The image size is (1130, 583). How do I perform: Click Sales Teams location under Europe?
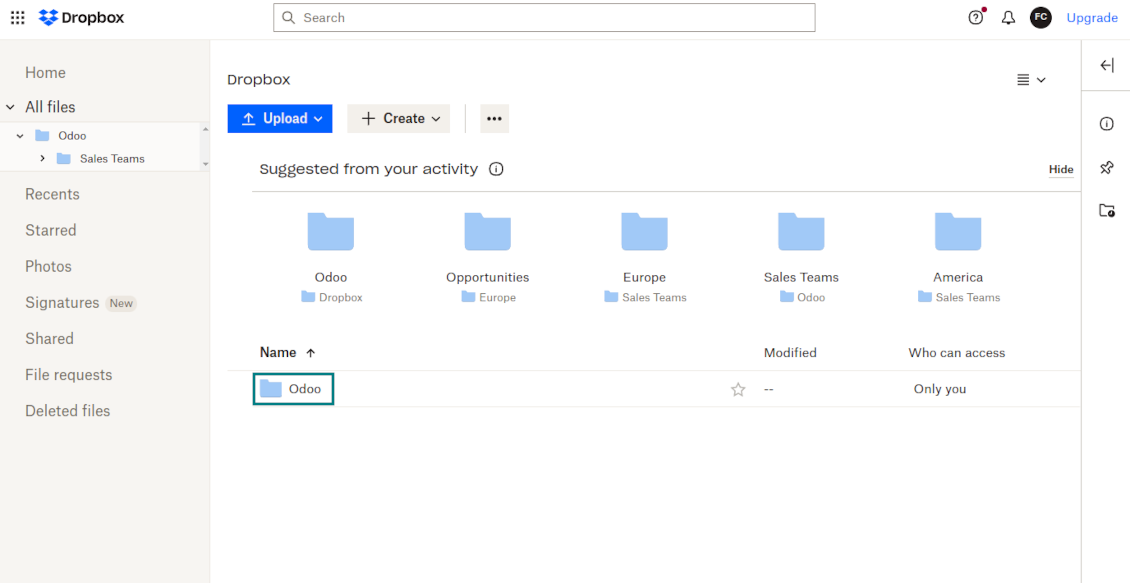645,297
